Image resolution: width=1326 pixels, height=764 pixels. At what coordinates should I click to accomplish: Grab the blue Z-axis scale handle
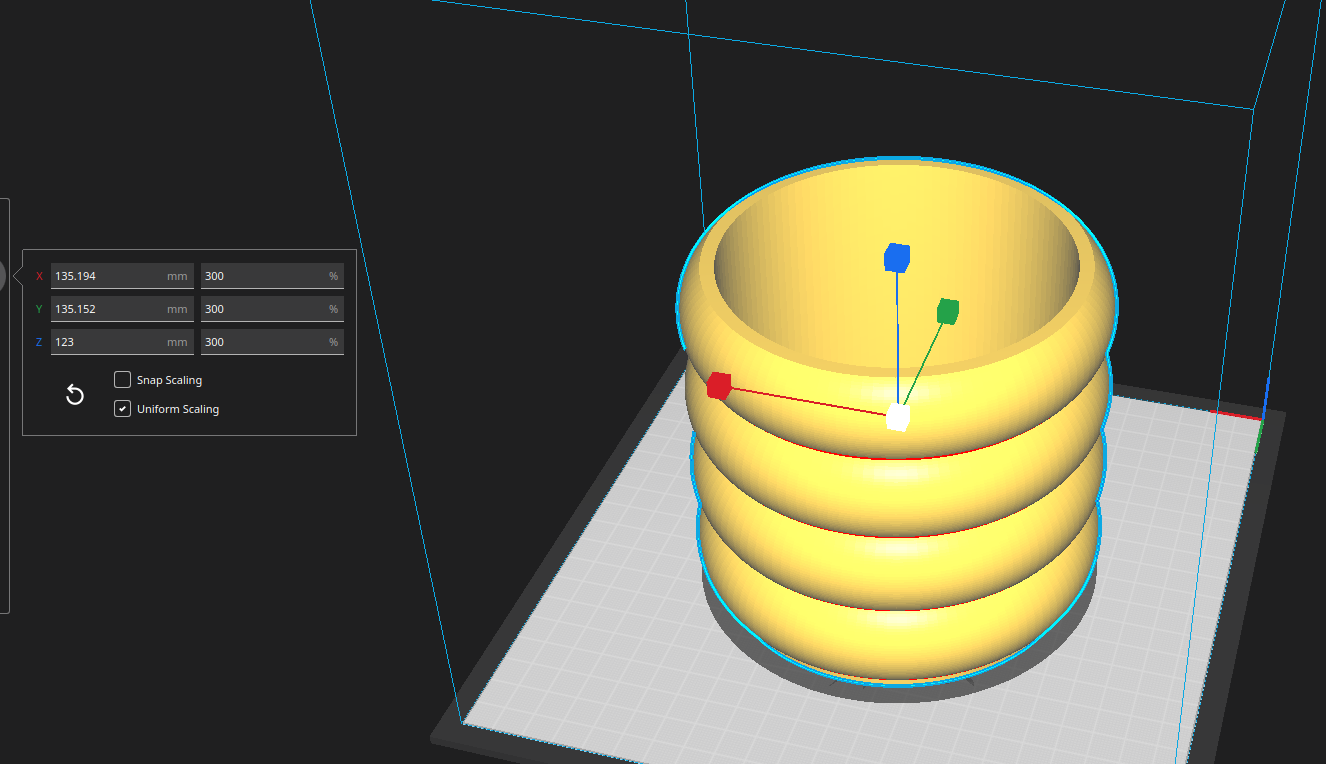point(897,258)
